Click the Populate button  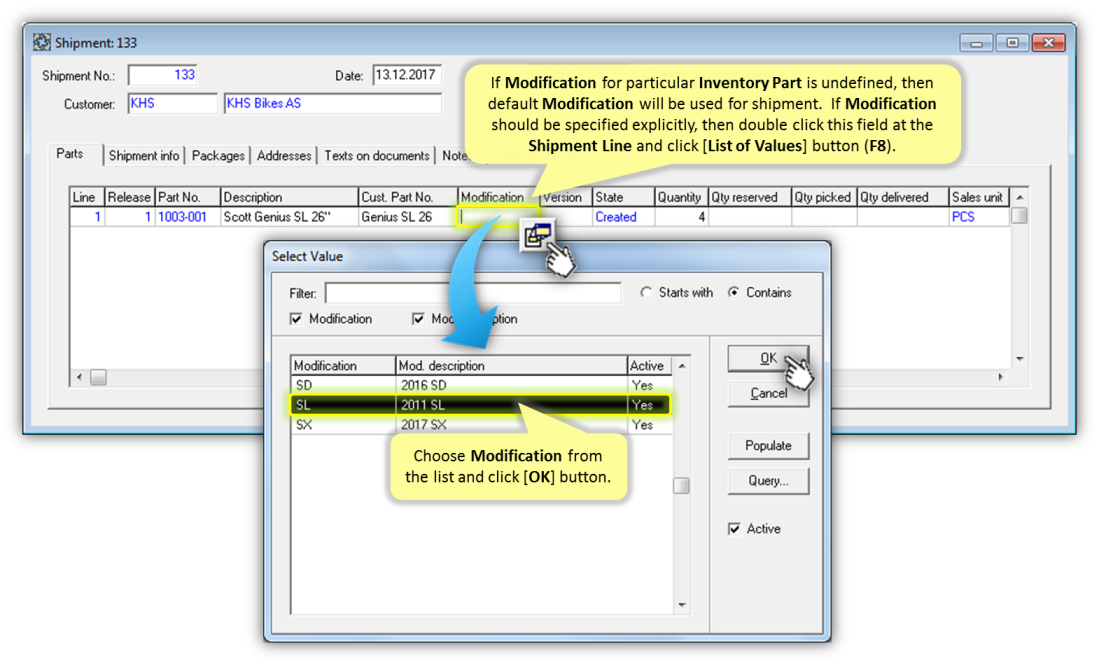click(x=768, y=446)
